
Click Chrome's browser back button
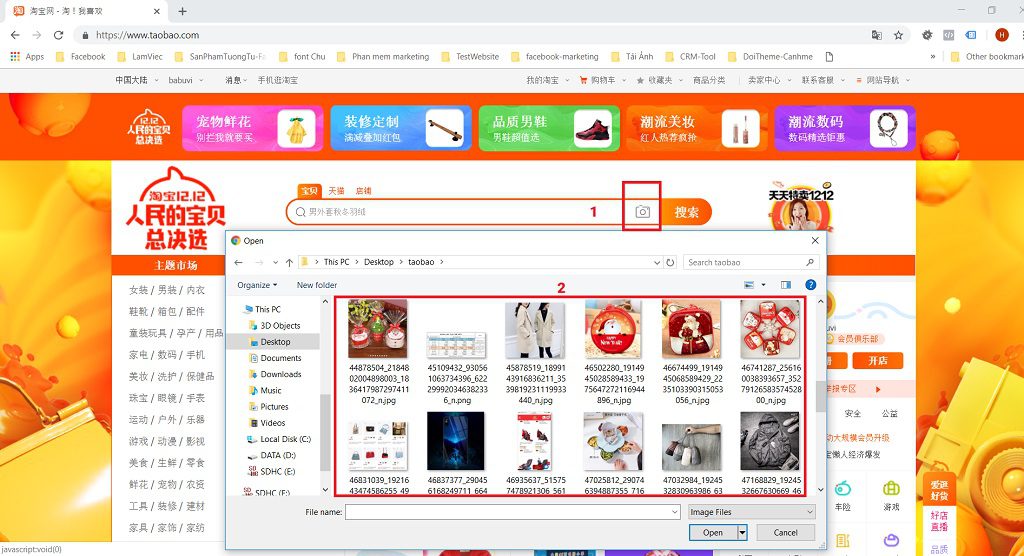pyautogui.click(x=15, y=35)
